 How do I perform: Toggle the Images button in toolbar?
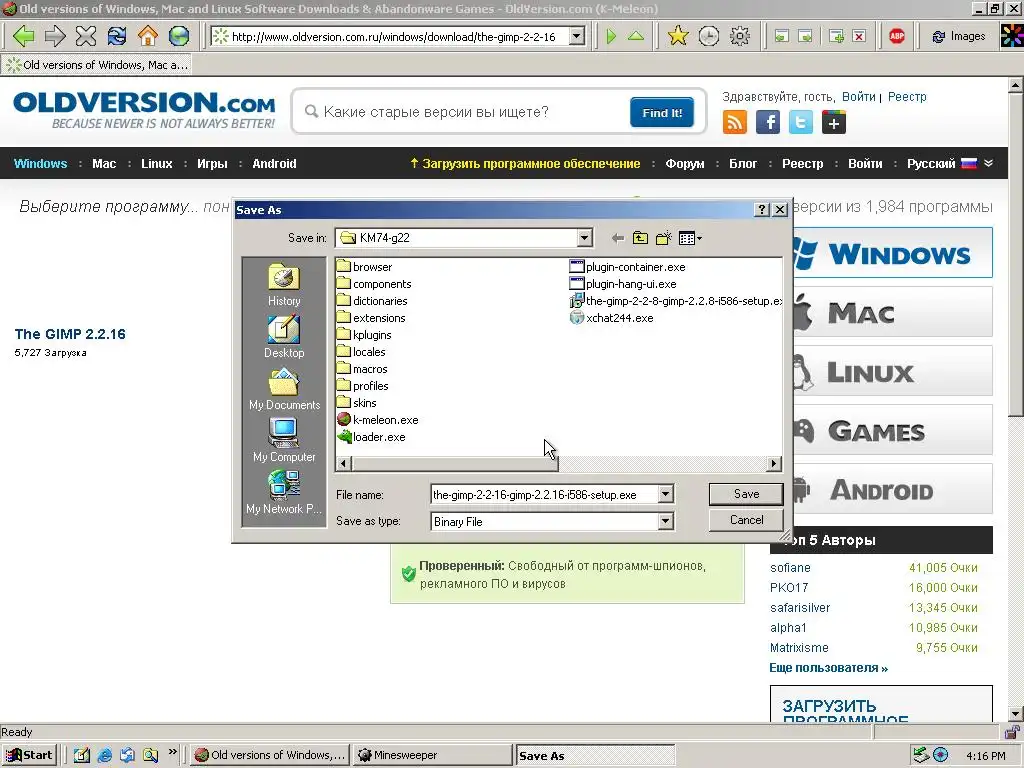pyautogui.click(x=958, y=37)
